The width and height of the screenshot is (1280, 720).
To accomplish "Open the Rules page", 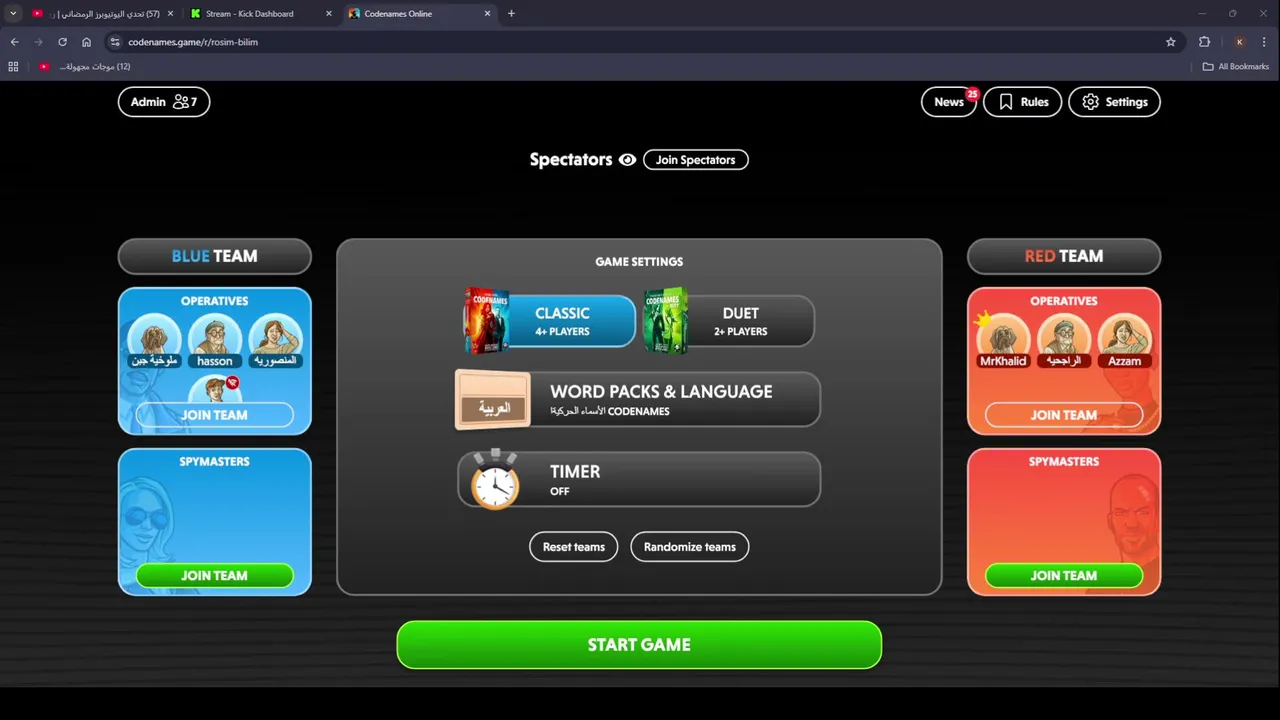I will (x=1022, y=102).
